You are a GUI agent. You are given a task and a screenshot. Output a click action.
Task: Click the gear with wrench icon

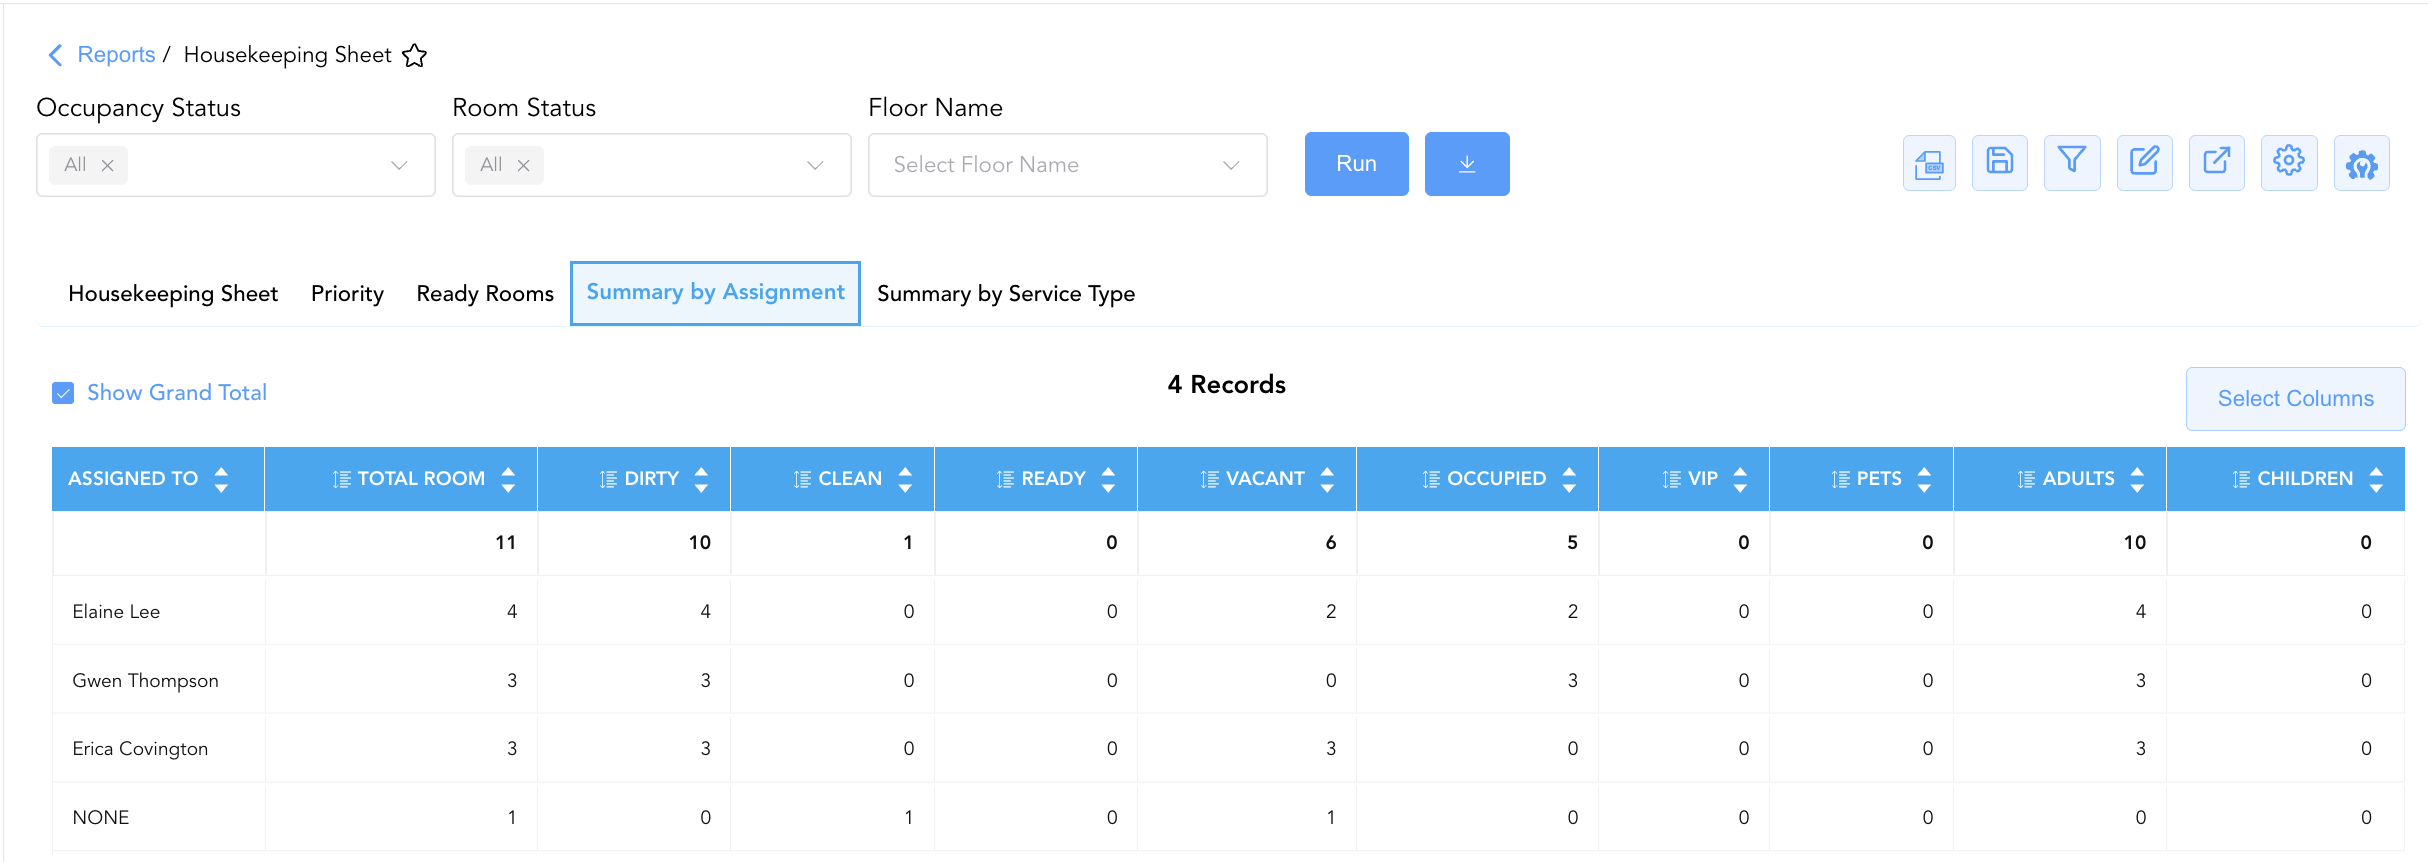(x=2362, y=163)
